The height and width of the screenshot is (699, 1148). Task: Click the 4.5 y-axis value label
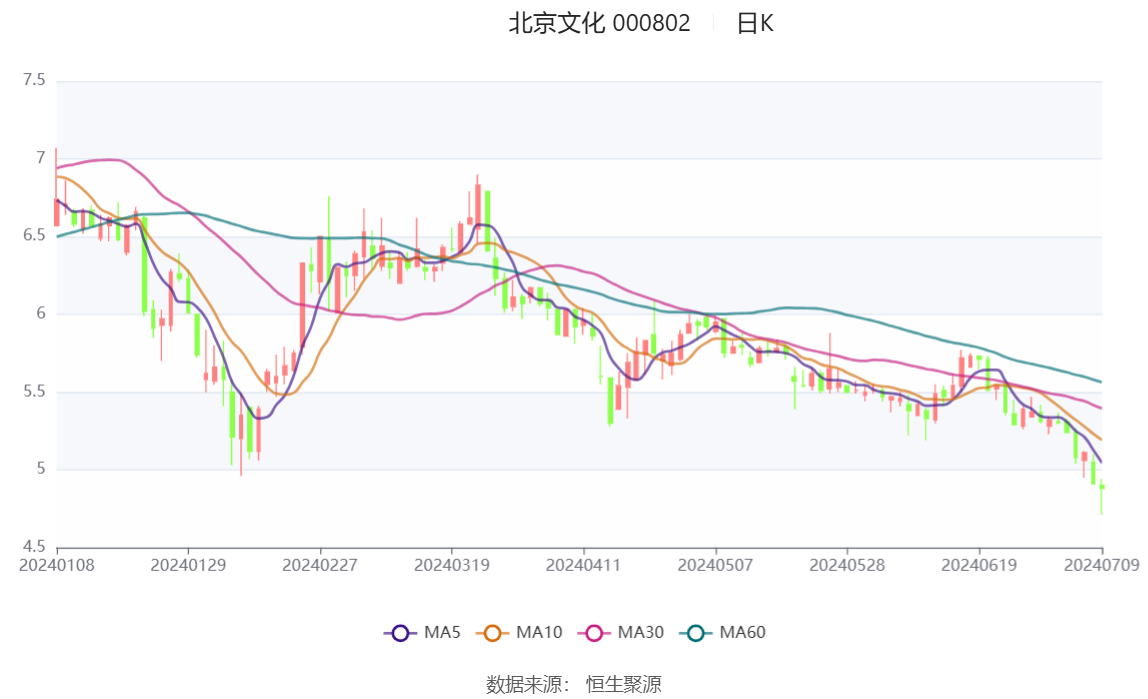coord(34,546)
